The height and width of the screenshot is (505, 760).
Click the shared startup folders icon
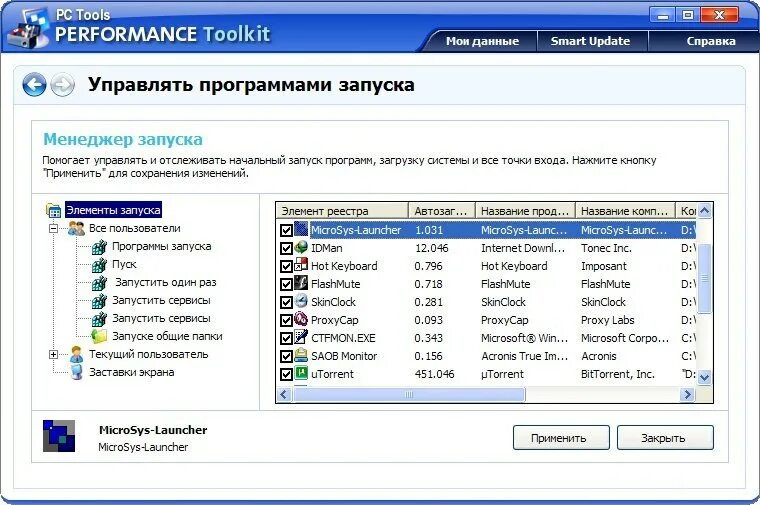point(99,336)
